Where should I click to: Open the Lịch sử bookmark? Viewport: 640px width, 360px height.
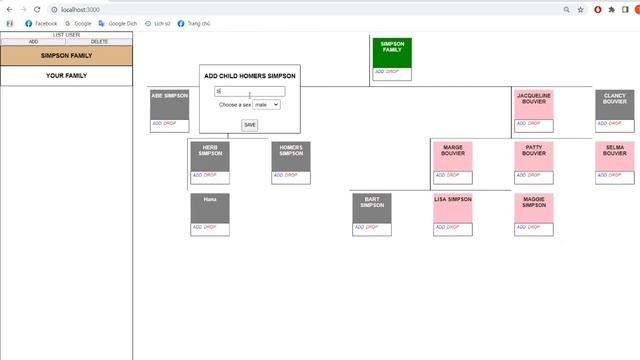coord(158,24)
